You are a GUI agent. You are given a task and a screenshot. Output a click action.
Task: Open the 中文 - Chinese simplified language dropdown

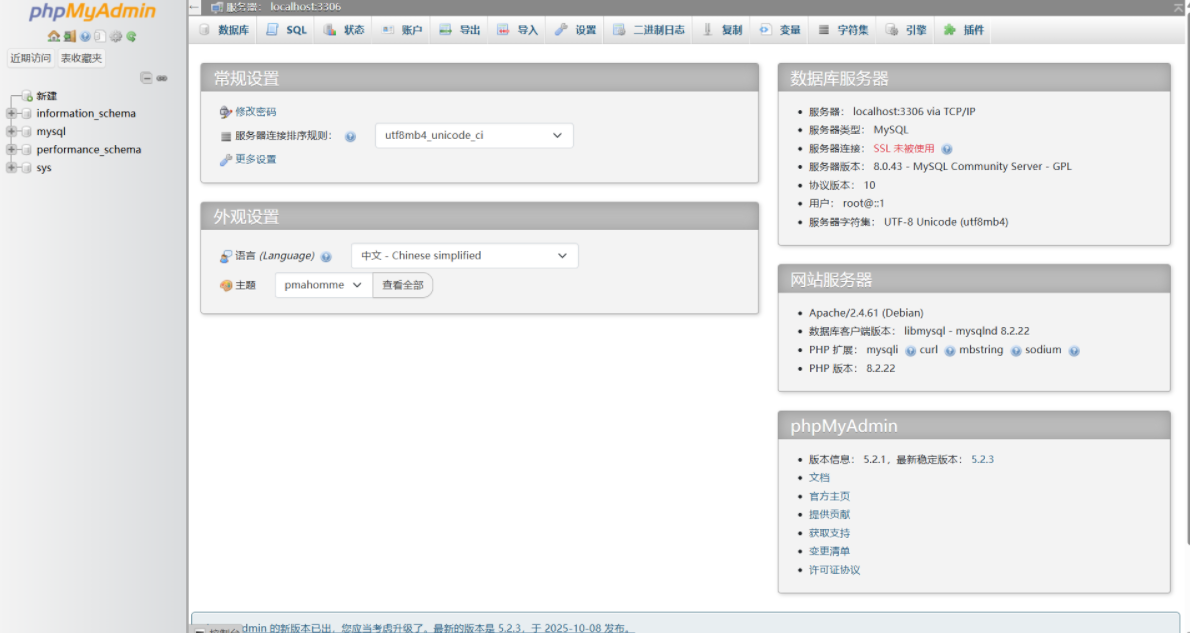pyautogui.click(x=464, y=256)
